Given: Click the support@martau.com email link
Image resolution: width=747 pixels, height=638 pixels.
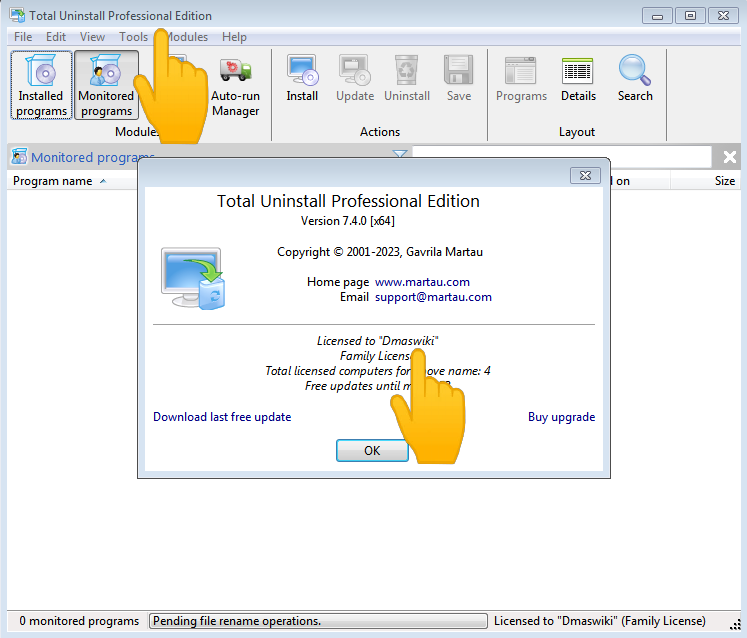Looking at the screenshot, I should (x=433, y=297).
